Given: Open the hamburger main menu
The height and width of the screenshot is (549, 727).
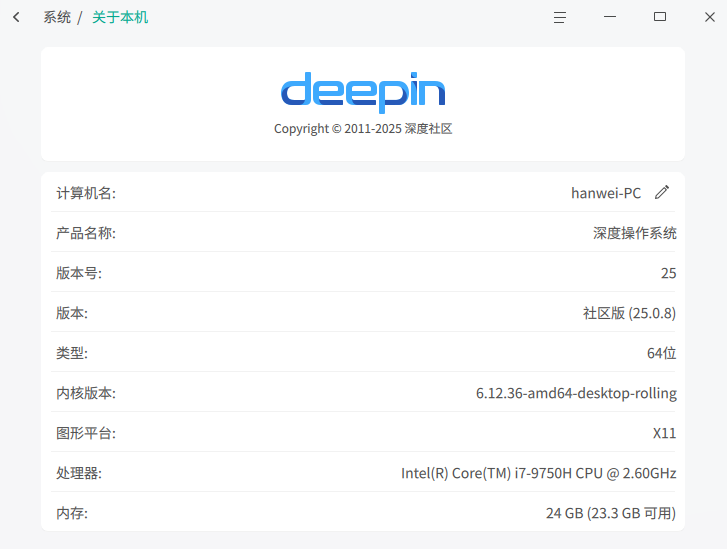Looking at the screenshot, I should 560,18.
